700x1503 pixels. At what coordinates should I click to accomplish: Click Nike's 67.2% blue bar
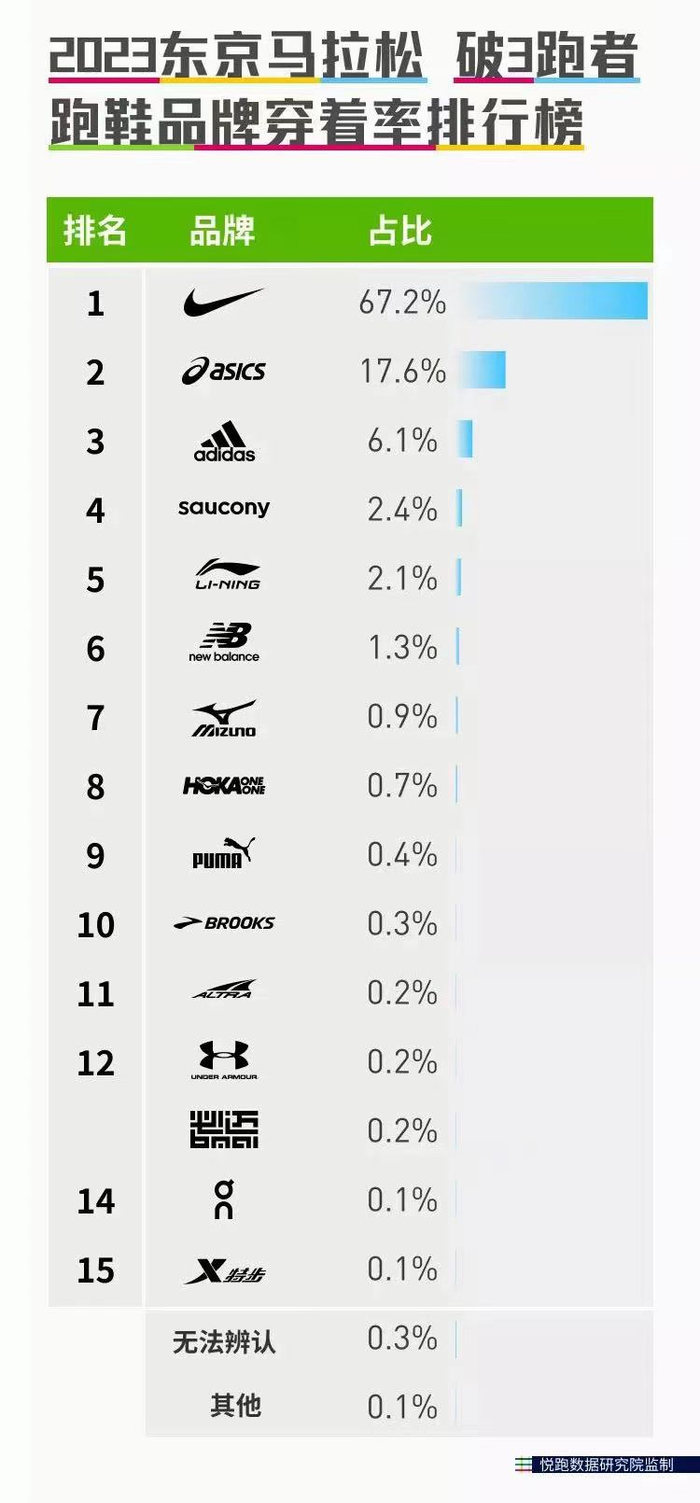click(x=553, y=301)
